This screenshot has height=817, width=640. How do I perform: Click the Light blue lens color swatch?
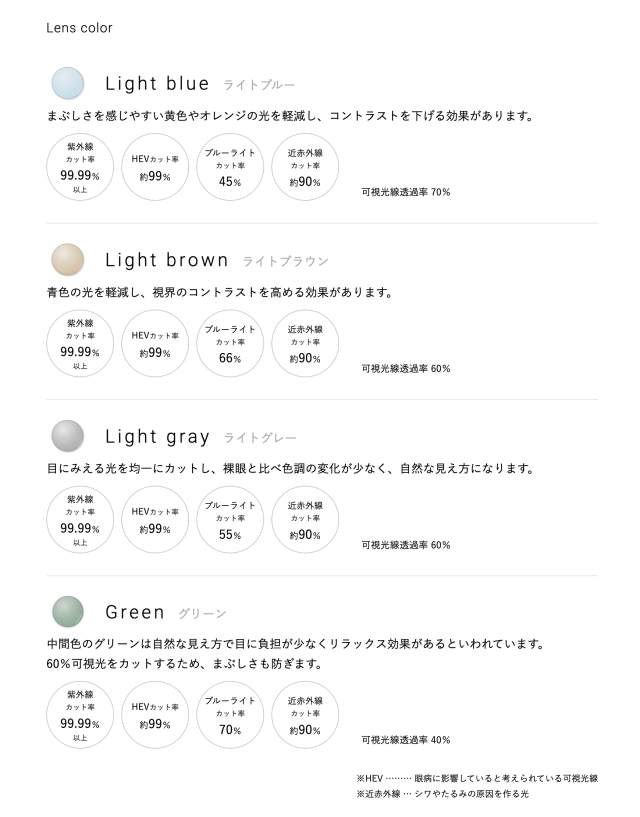point(67,82)
